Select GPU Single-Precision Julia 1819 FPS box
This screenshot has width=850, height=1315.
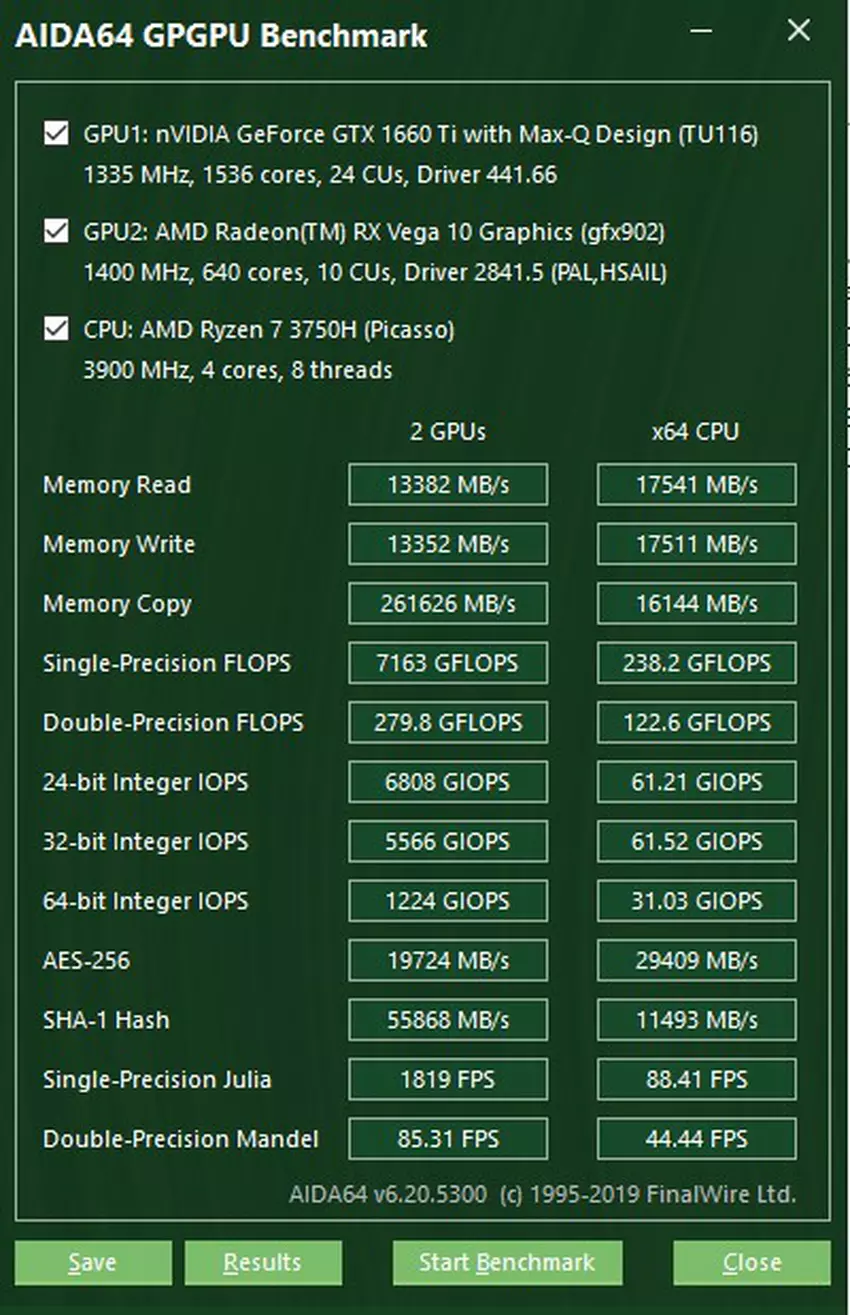[448, 1080]
